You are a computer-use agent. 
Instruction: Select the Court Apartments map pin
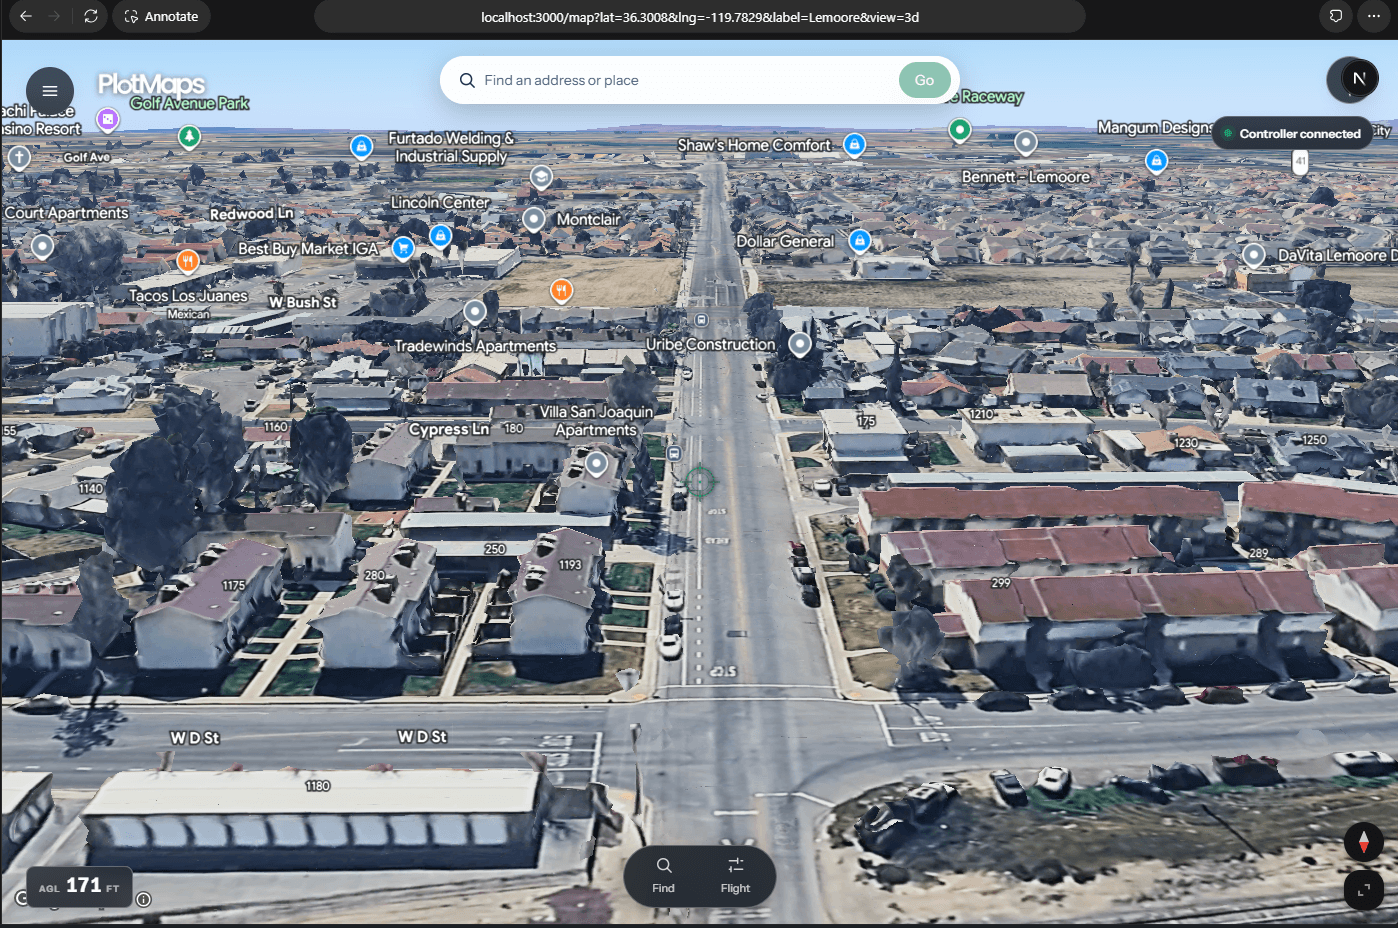42,245
